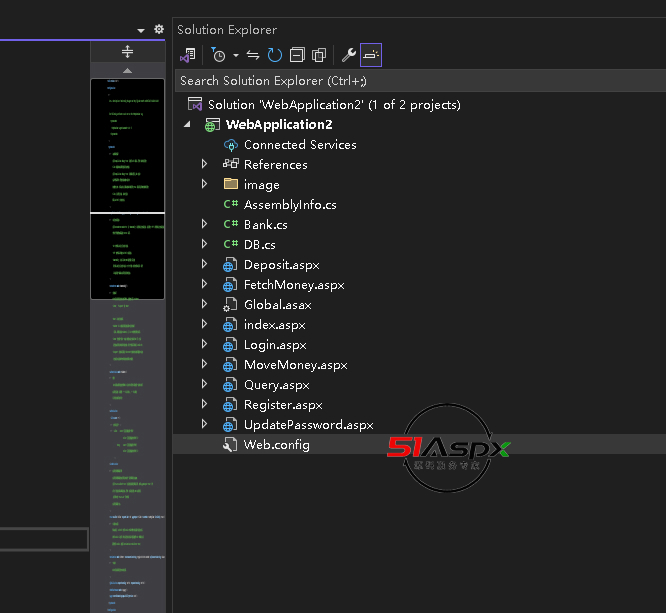Select the Solution 'WebApplication2' node
Viewport: 666px width, 613px height.
click(334, 105)
